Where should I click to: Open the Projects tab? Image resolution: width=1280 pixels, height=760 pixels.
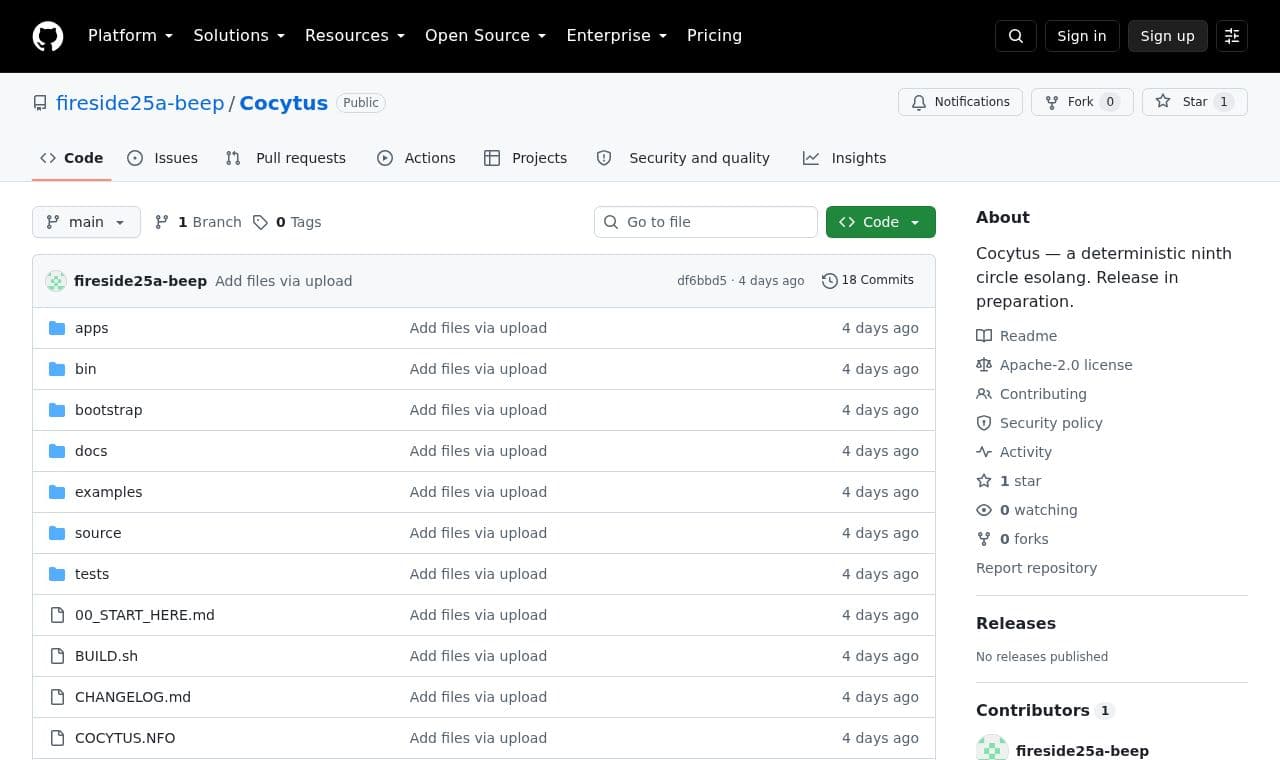pos(526,158)
